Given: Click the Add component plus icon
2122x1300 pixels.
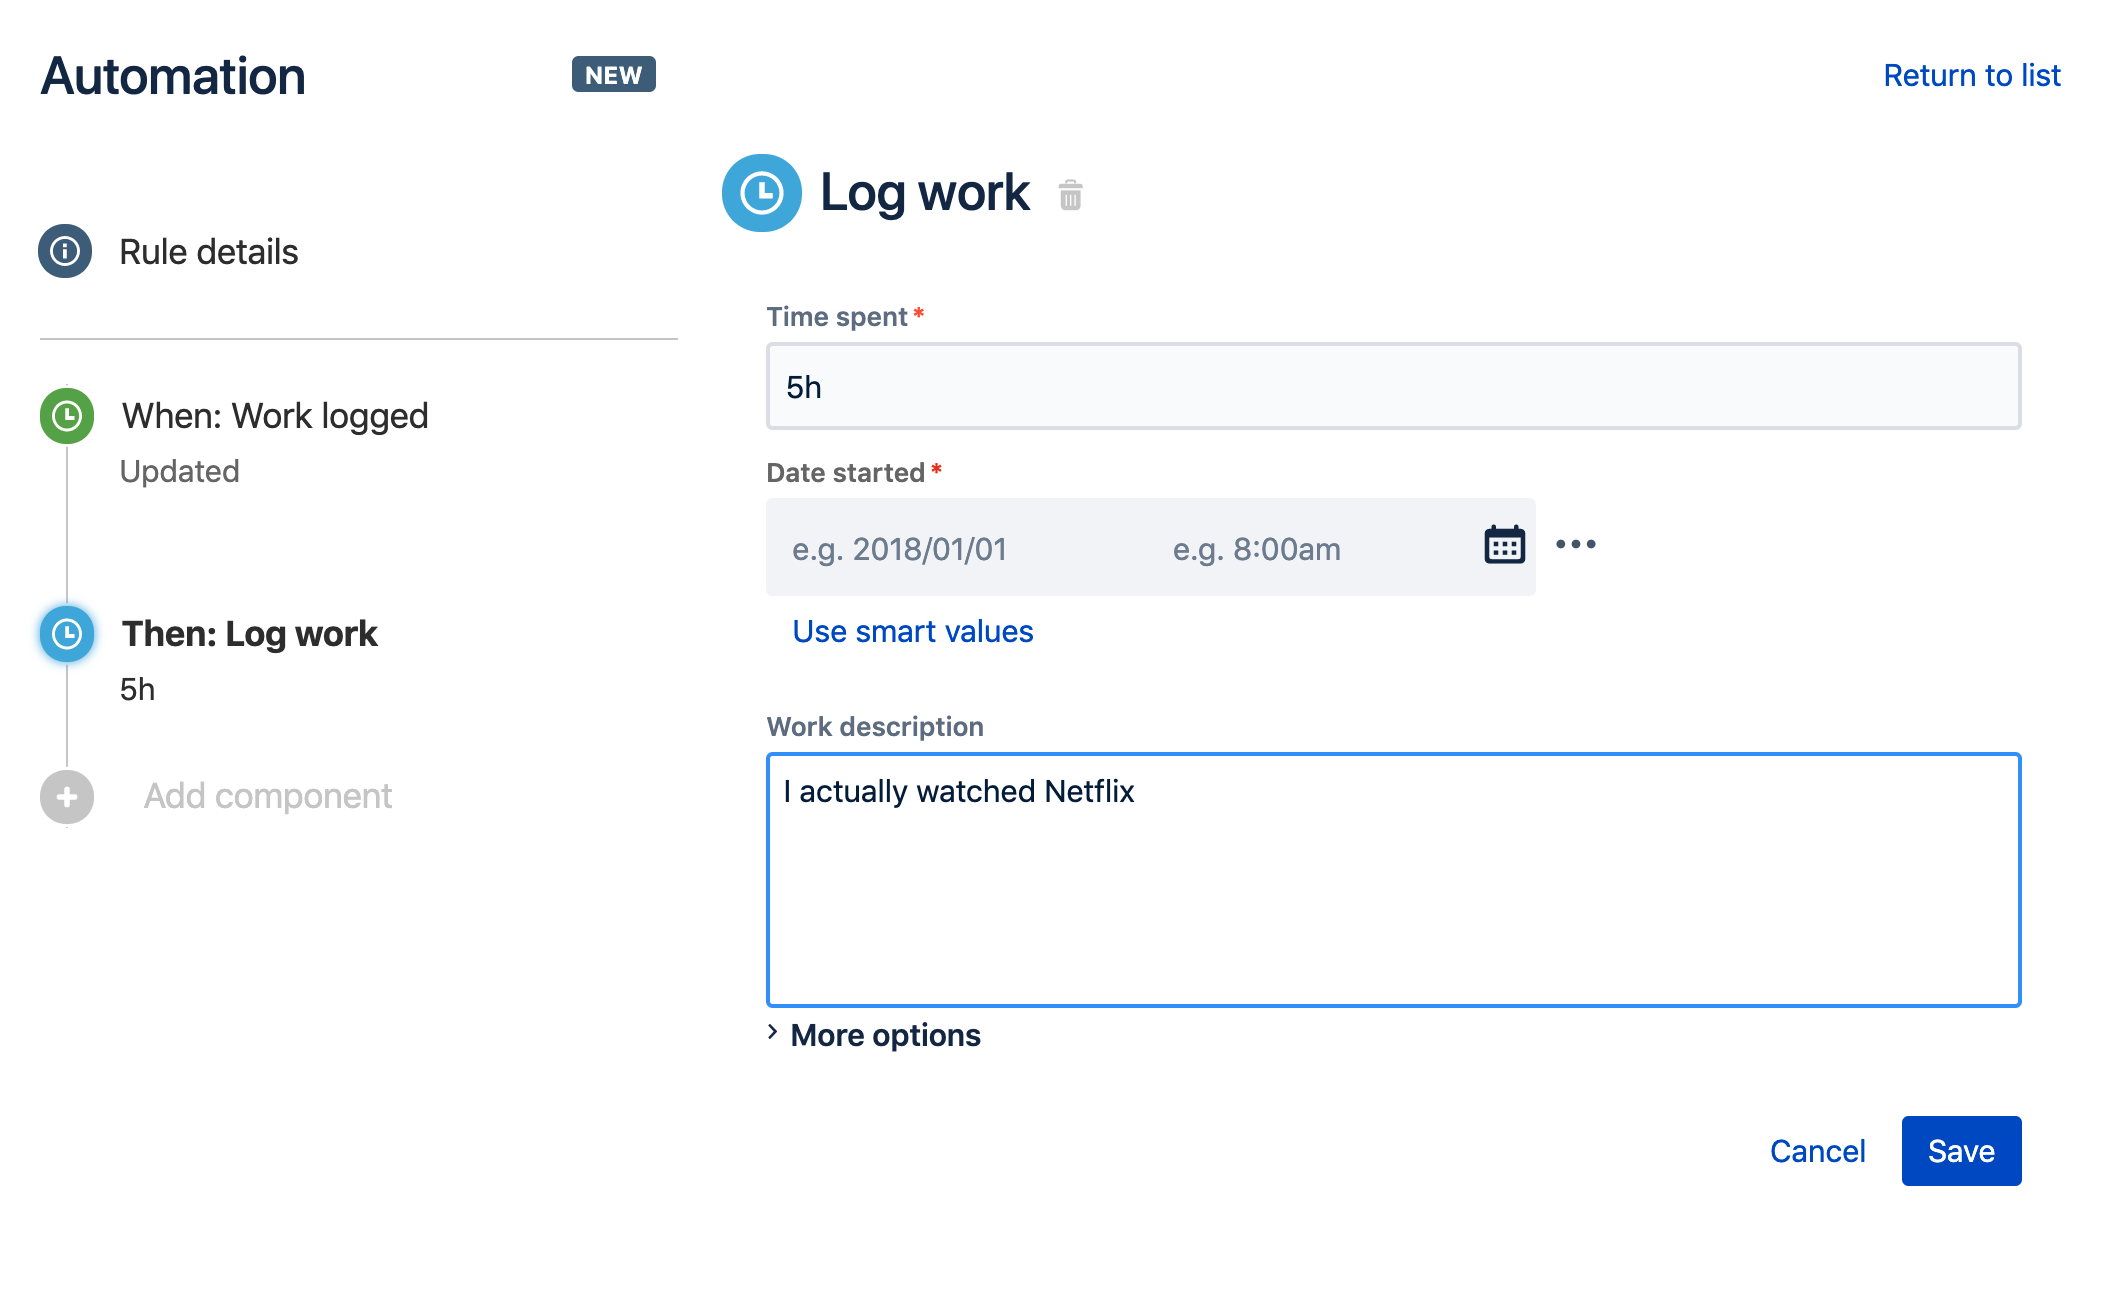Looking at the screenshot, I should click(67, 797).
